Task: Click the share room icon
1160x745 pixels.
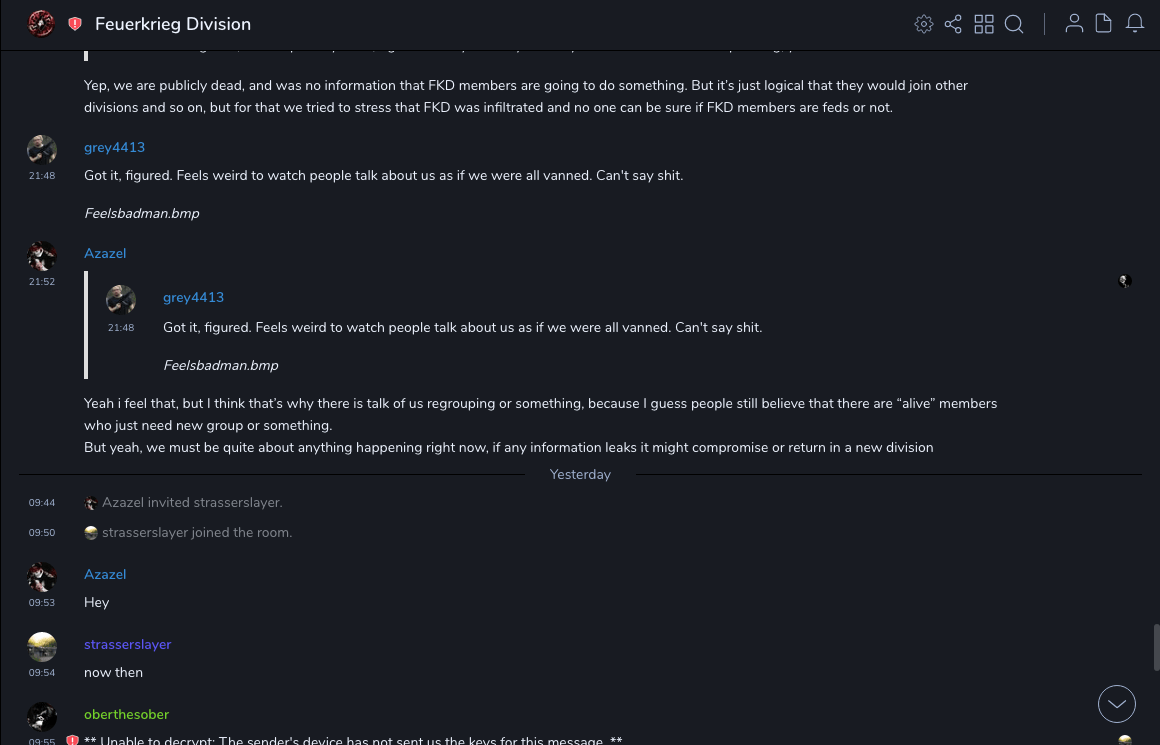Action: click(x=953, y=24)
